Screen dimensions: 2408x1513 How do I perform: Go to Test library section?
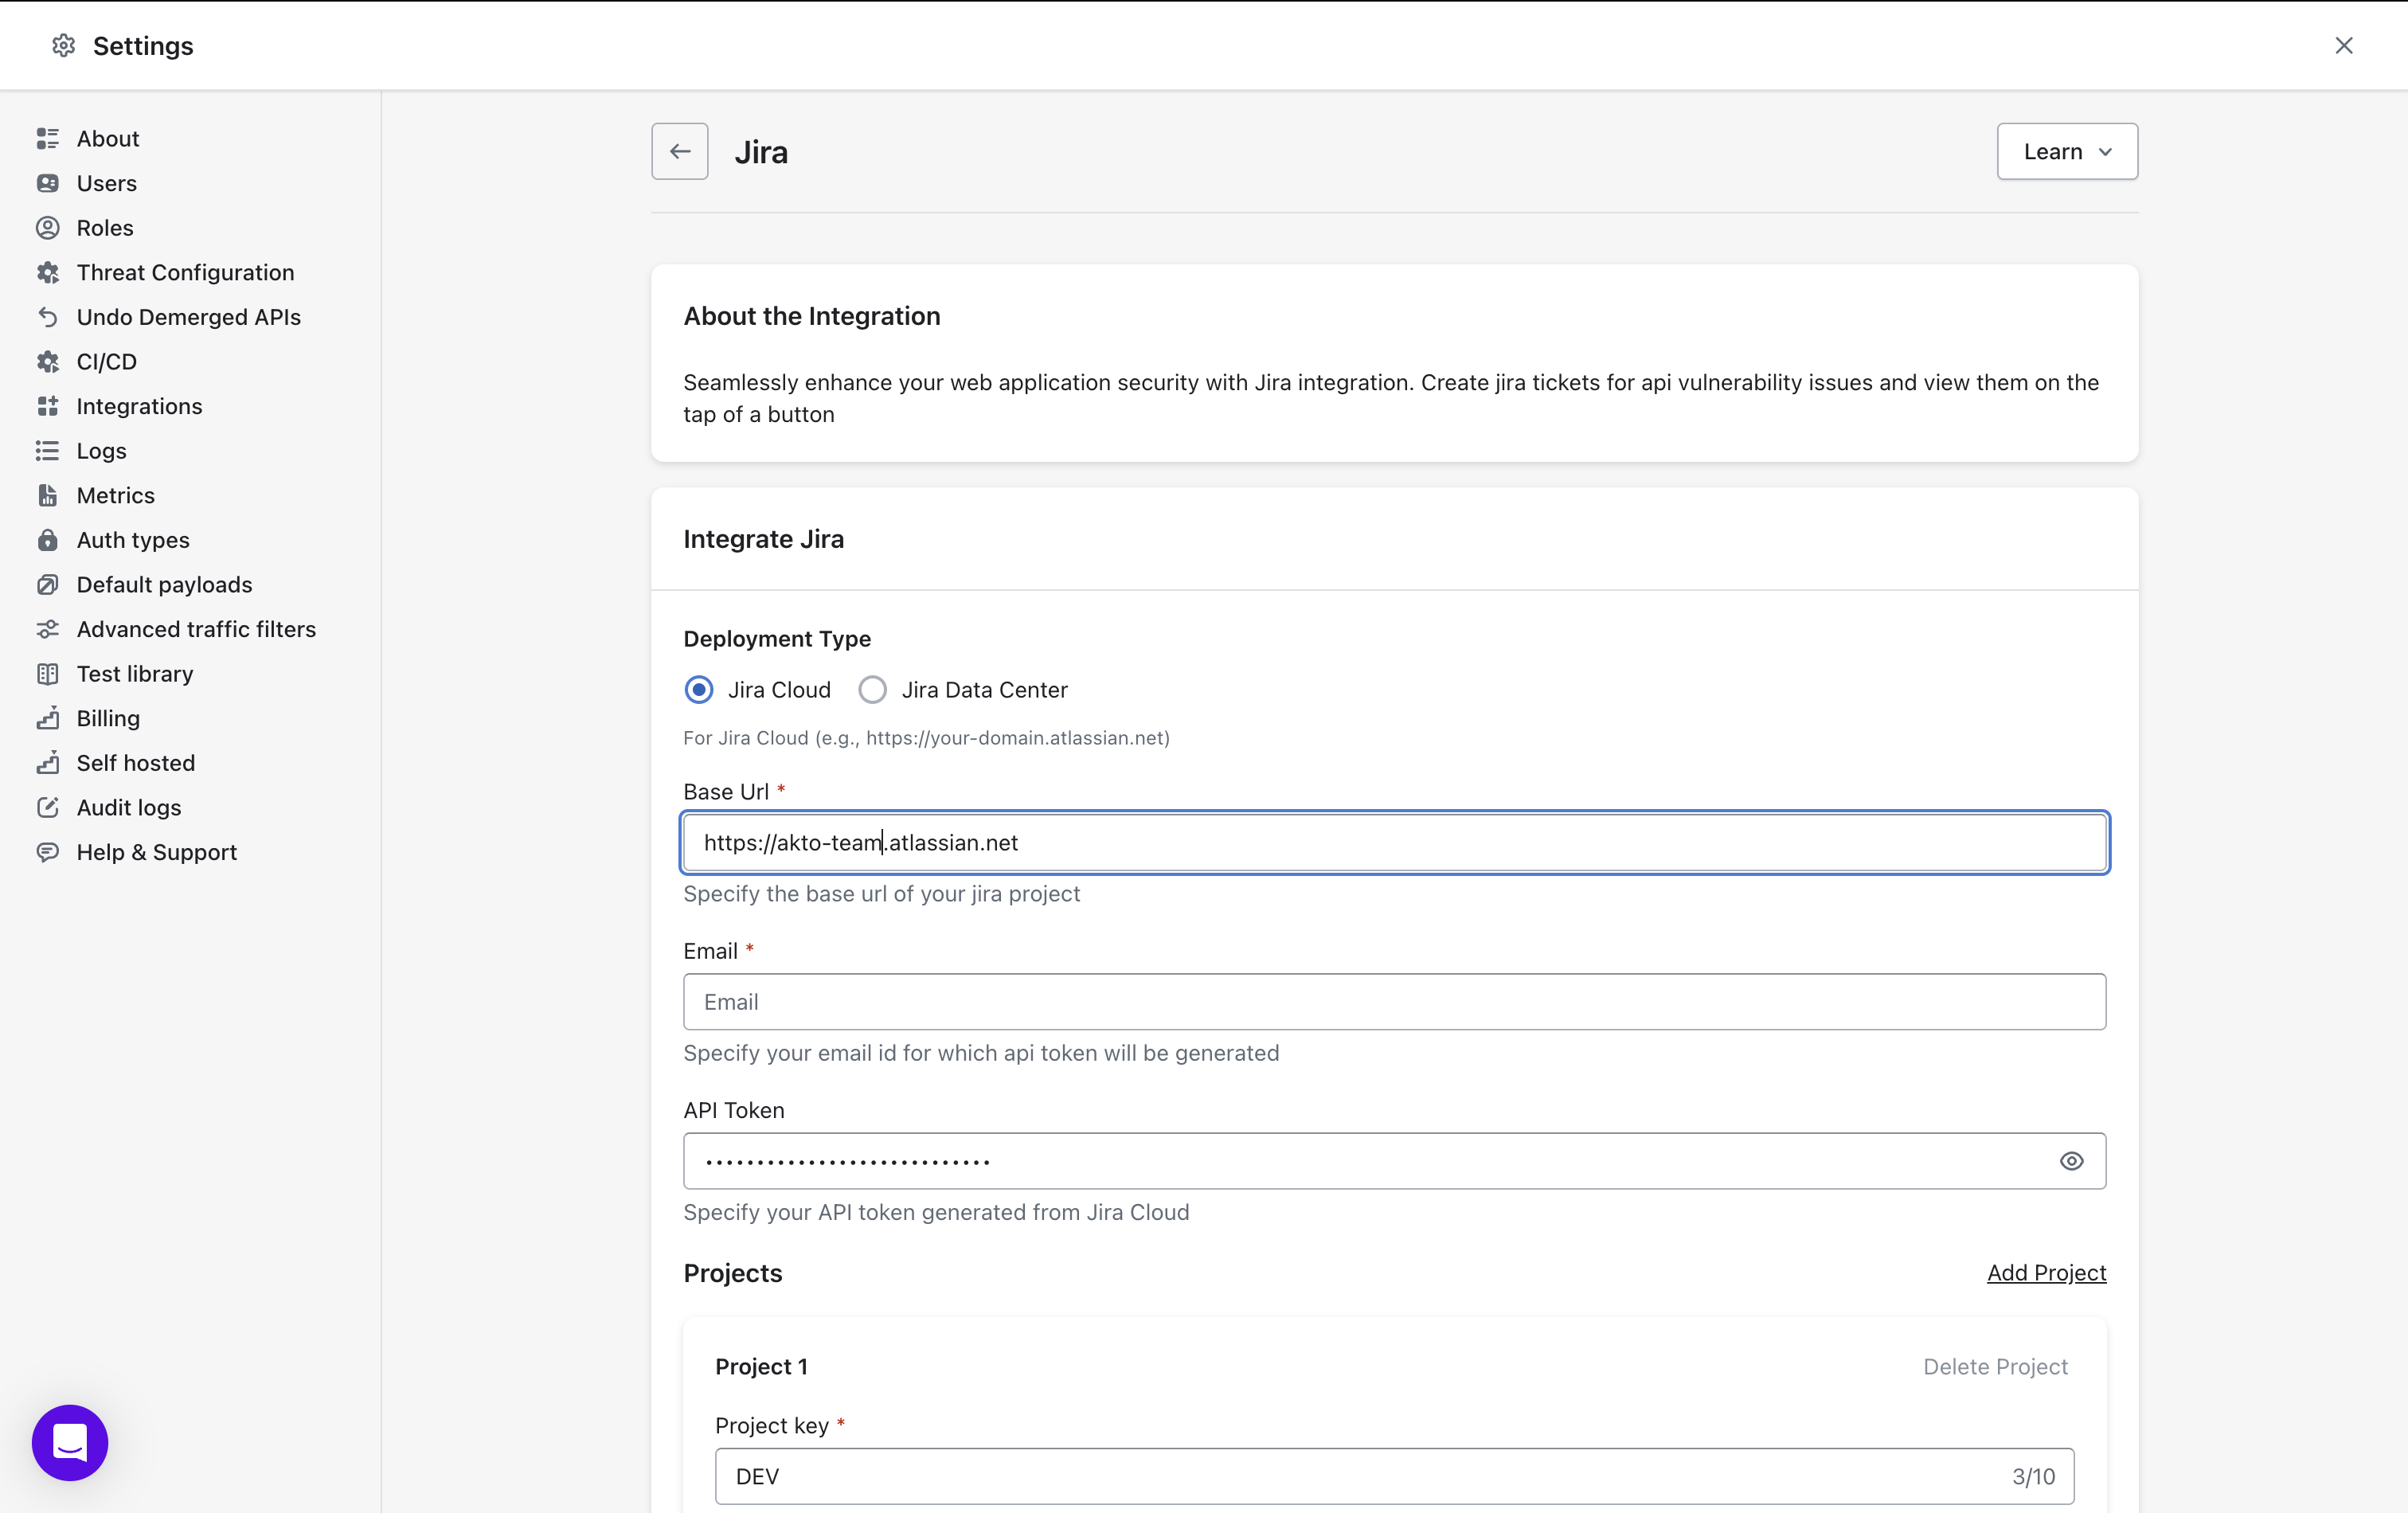(x=134, y=674)
